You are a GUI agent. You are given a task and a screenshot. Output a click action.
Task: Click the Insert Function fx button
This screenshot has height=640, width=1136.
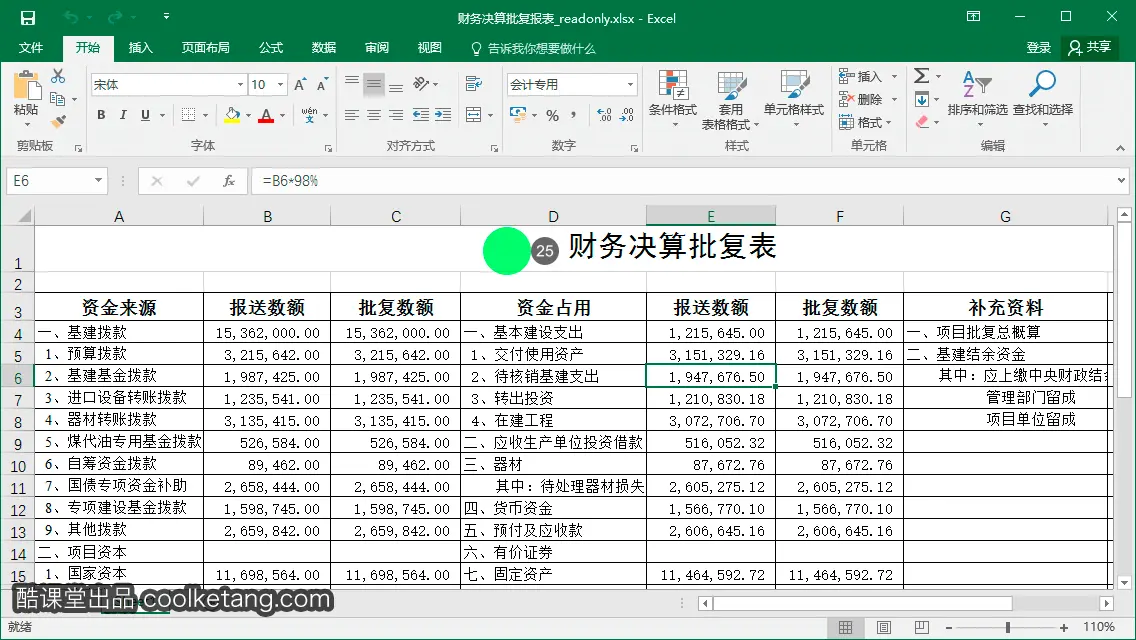pyautogui.click(x=228, y=181)
